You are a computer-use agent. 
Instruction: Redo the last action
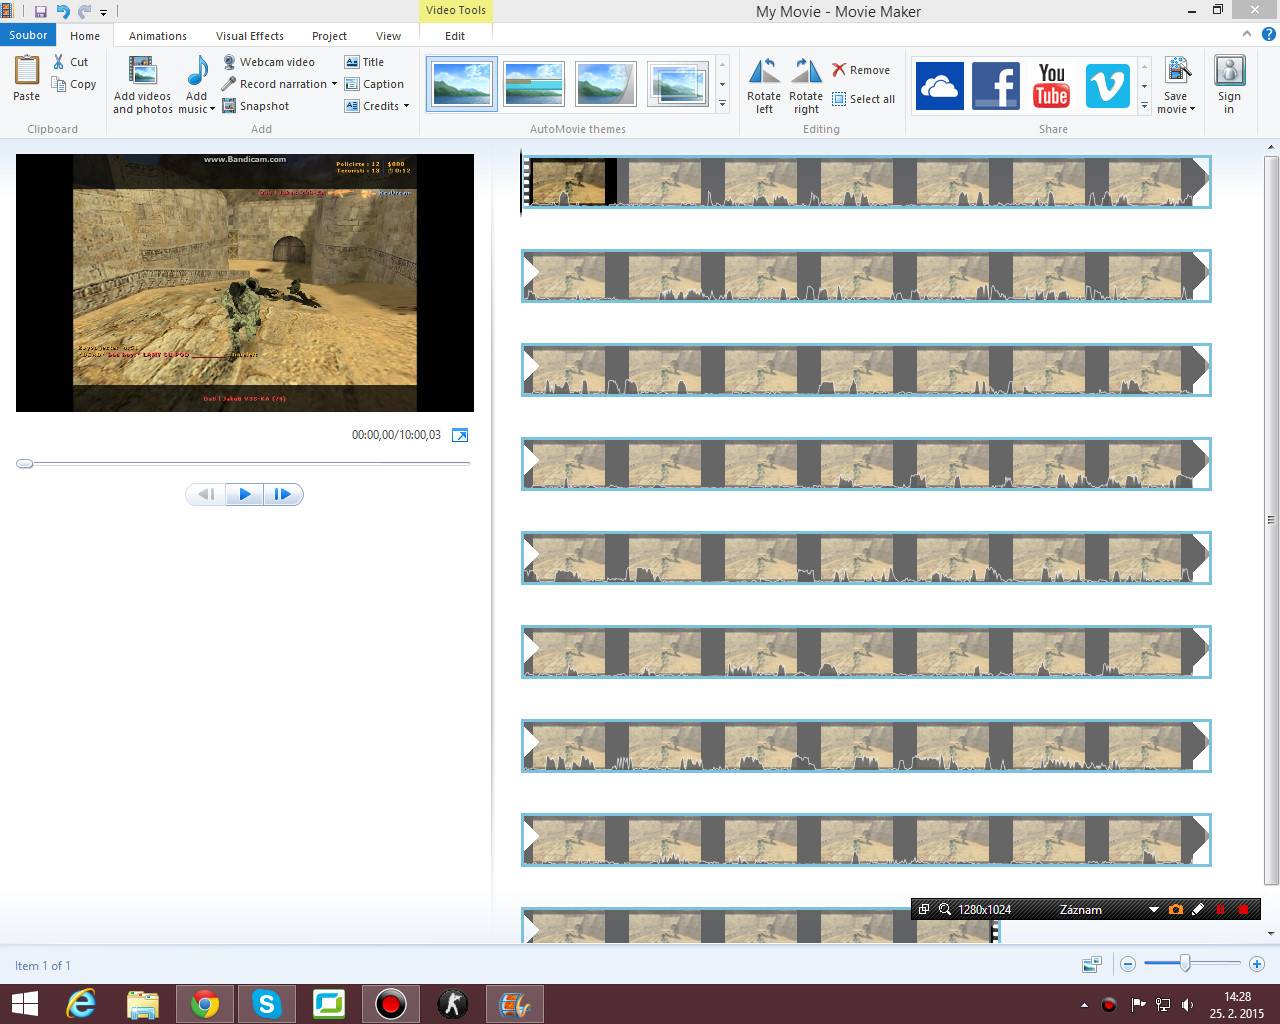click(84, 12)
